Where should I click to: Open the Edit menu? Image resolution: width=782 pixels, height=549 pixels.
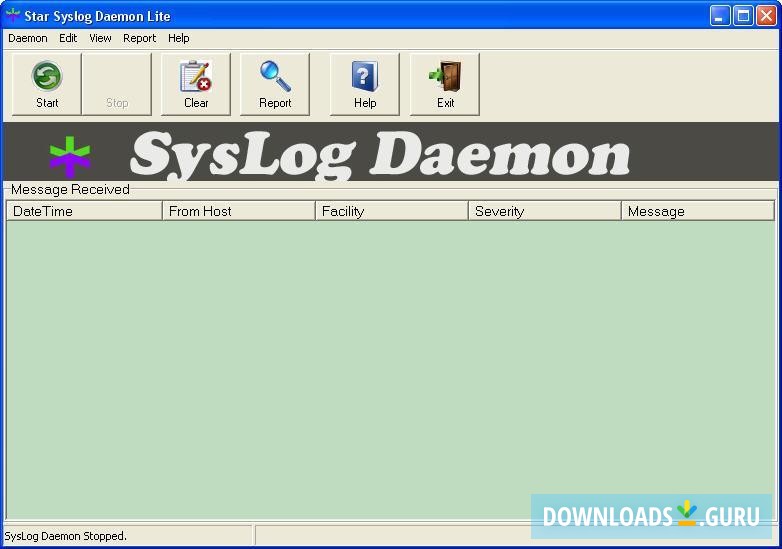[x=68, y=38]
